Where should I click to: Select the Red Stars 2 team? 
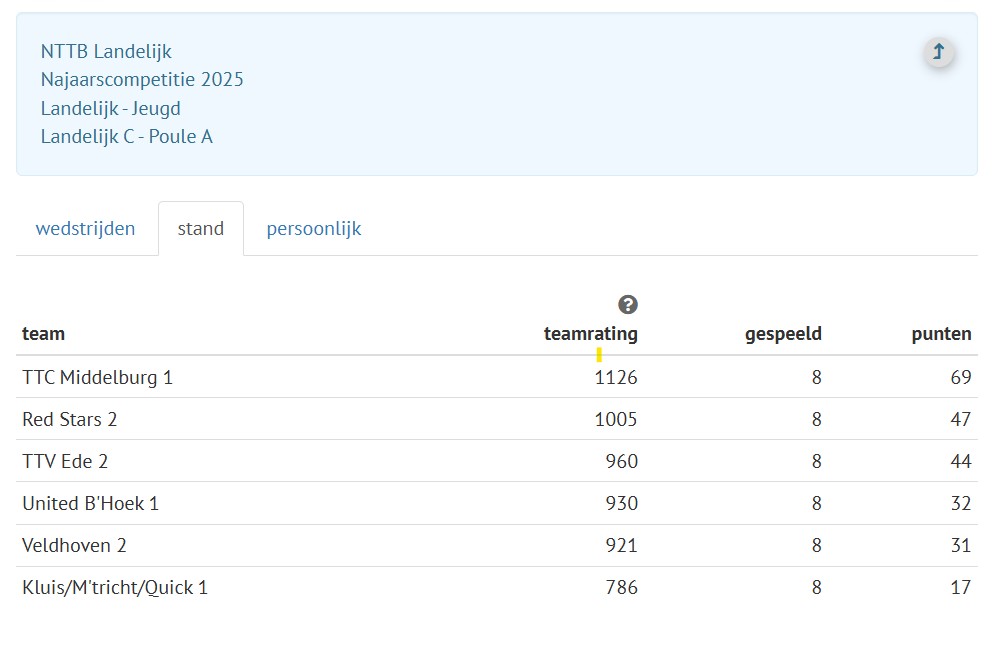coord(69,420)
